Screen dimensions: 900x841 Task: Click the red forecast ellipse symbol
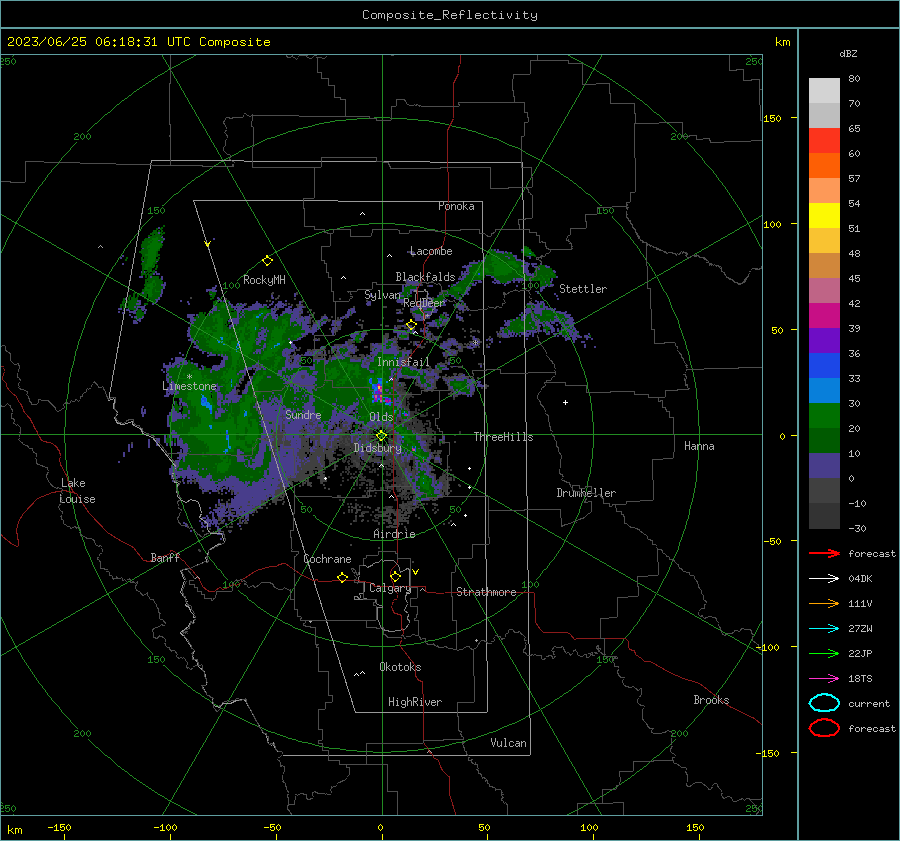[824, 728]
